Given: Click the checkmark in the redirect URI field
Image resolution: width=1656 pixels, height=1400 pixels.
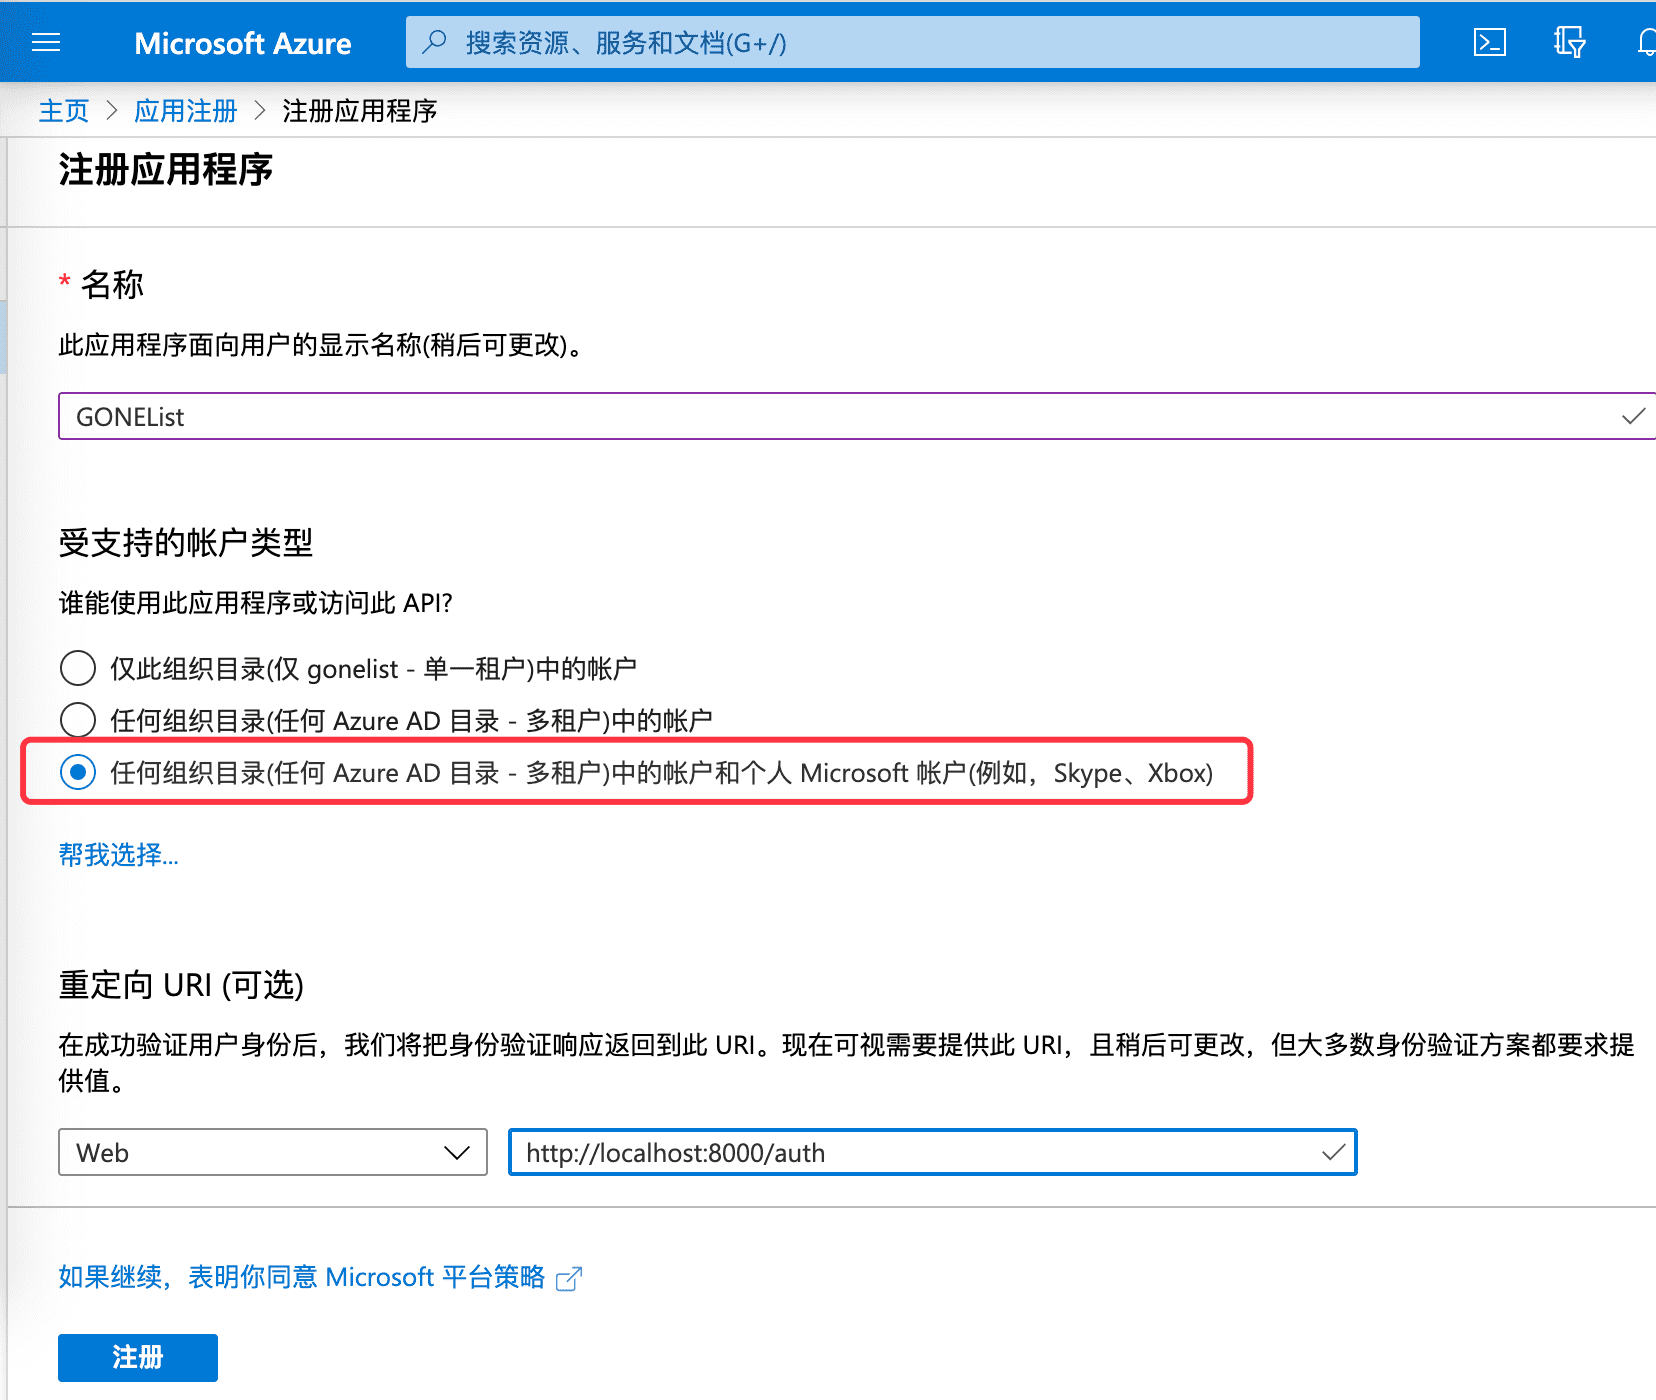Looking at the screenshot, I should [x=1332, y=1153].
